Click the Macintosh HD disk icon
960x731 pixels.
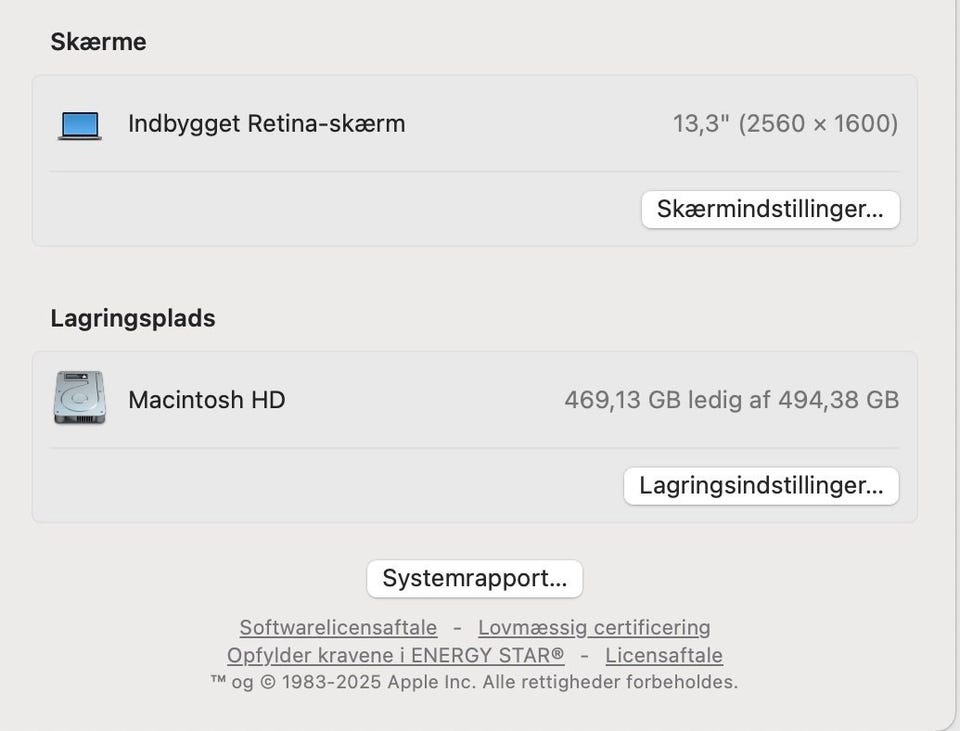80,399
